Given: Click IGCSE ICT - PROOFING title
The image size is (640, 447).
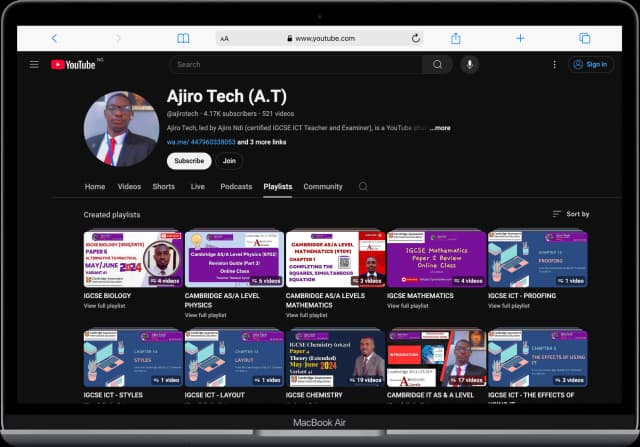Looking at the screenshot, I should (522, 296).
